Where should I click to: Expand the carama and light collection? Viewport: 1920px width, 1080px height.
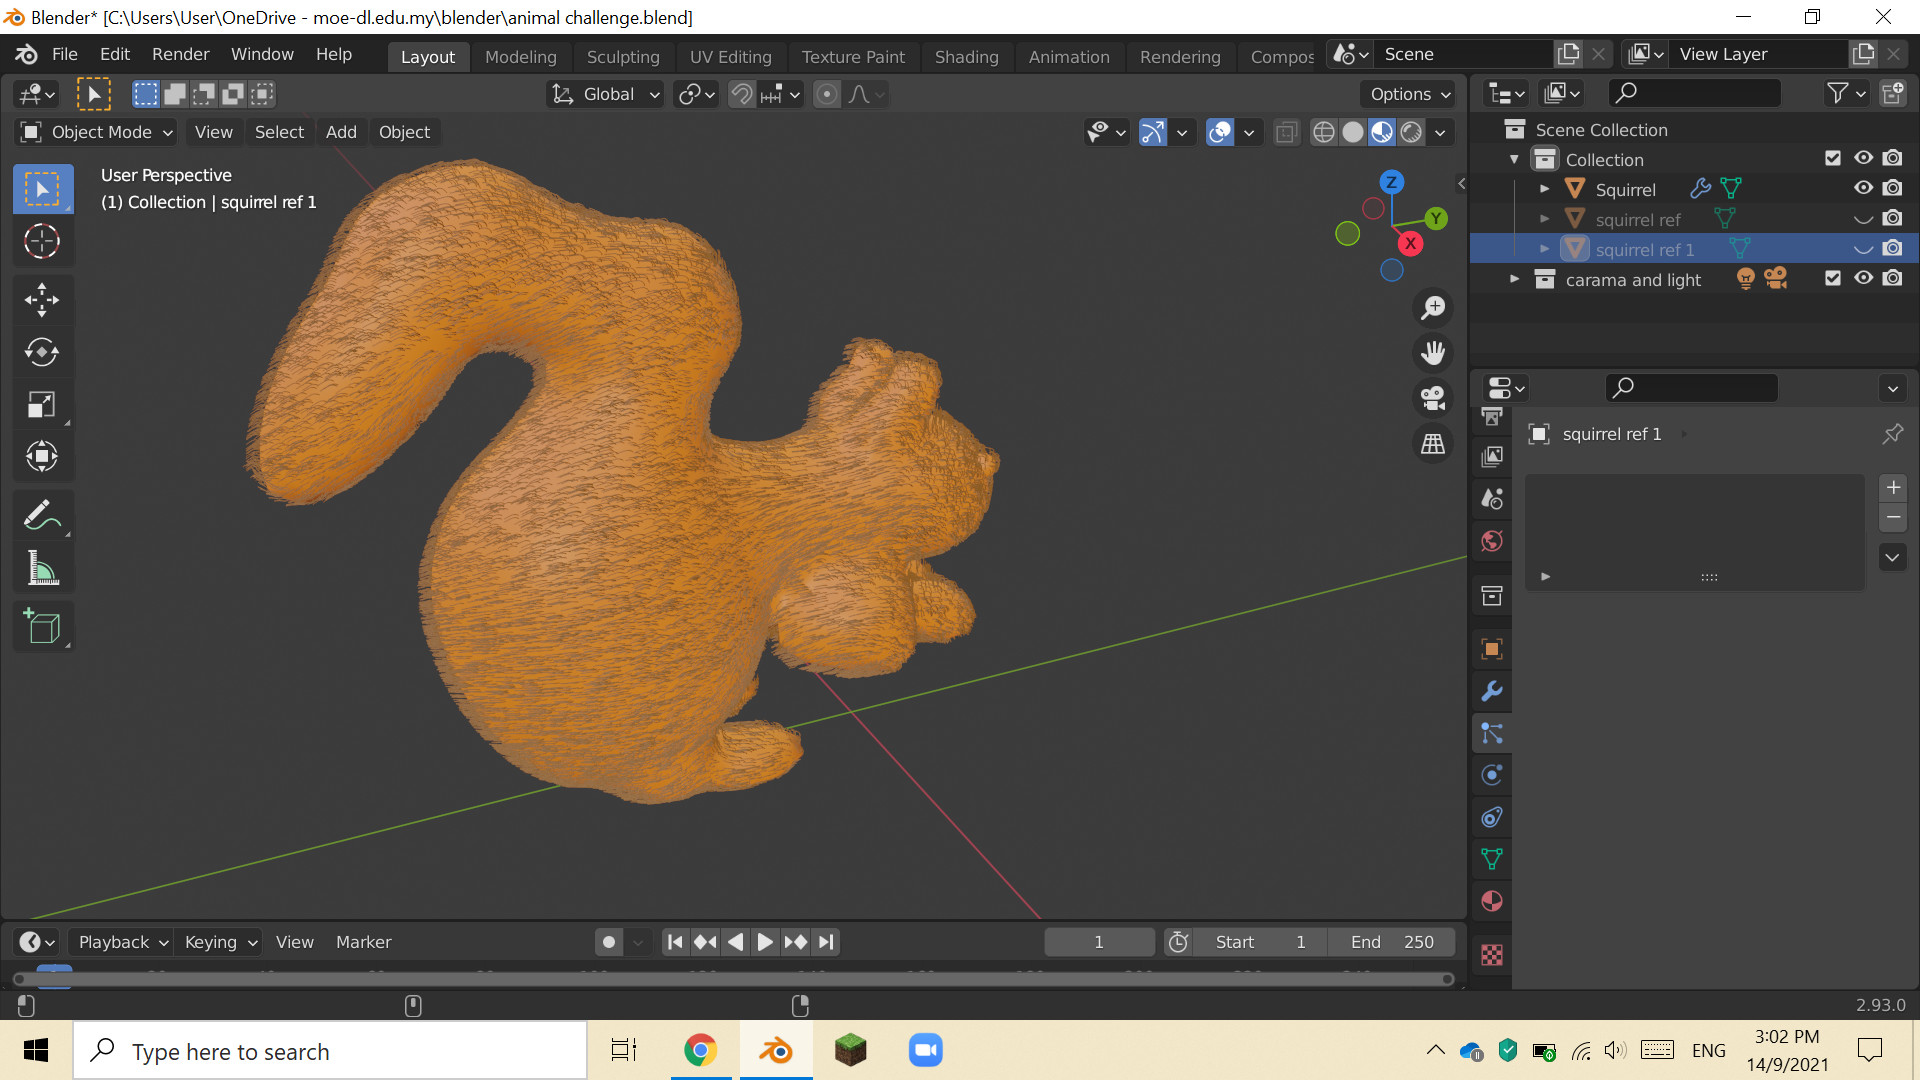click(1513, 279)
